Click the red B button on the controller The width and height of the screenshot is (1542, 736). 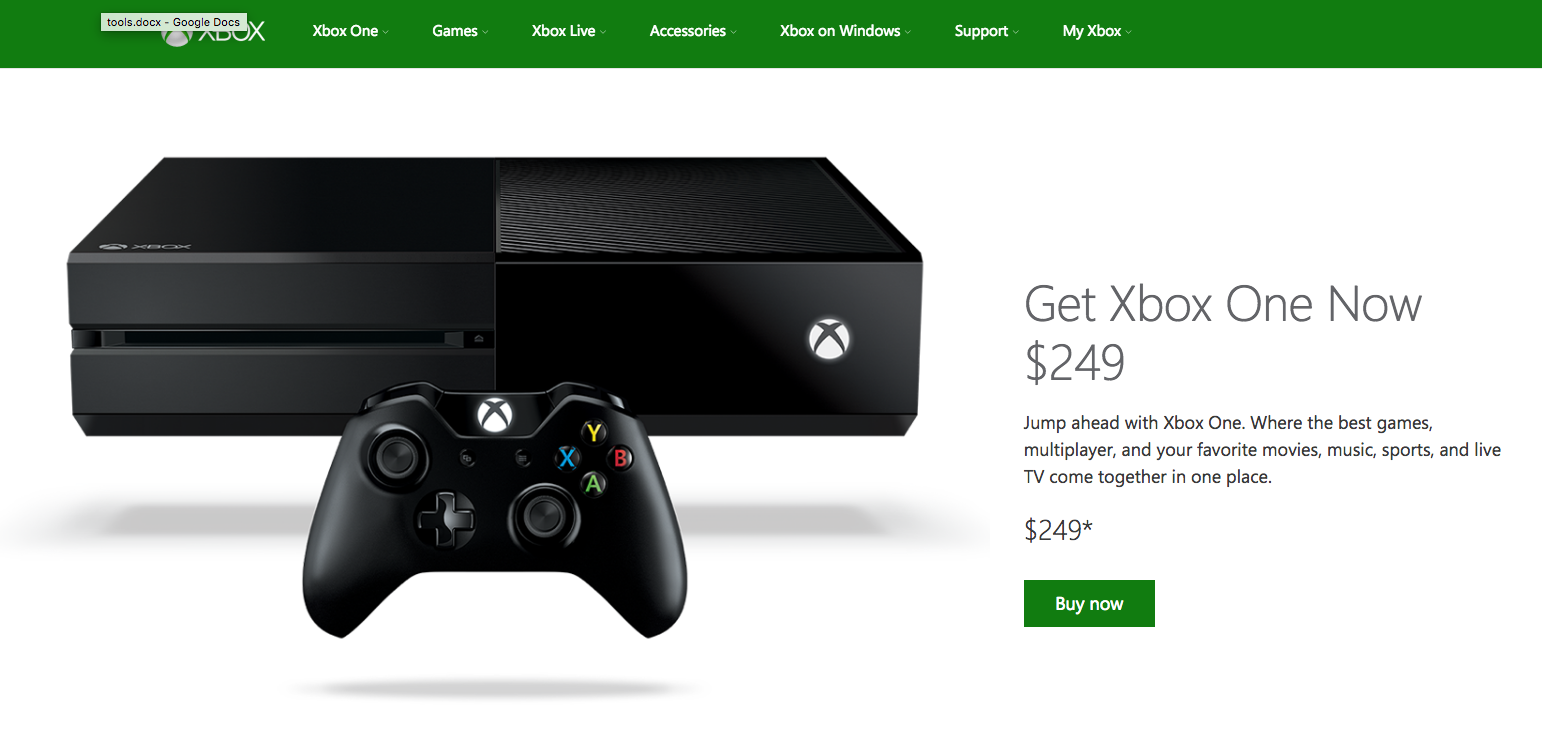pos(621,458)
